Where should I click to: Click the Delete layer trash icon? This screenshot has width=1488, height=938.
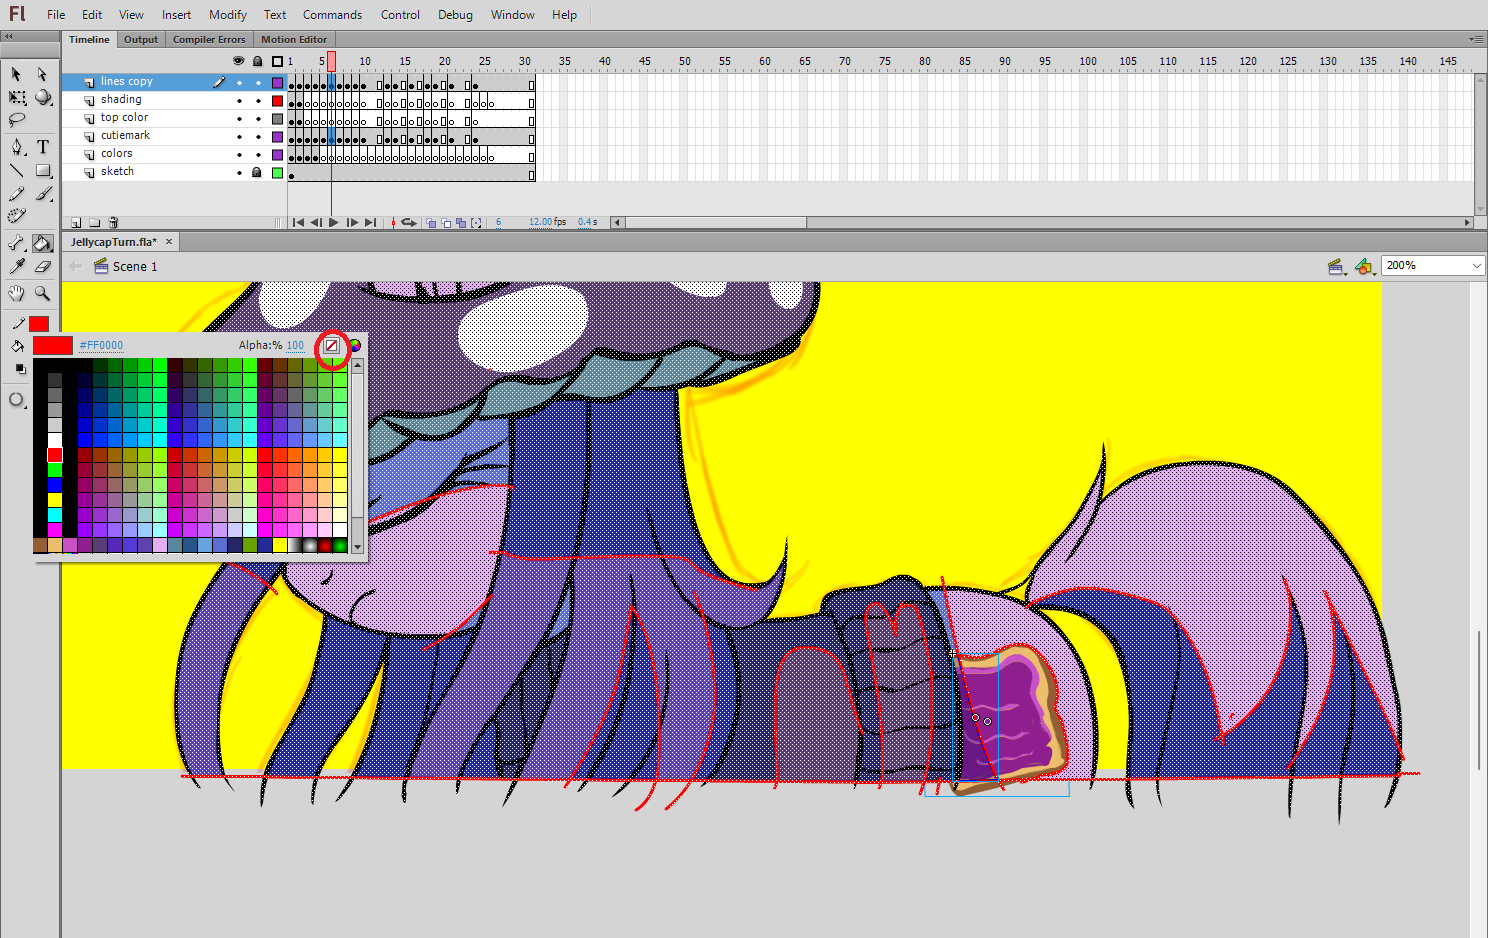coord(114,223)
